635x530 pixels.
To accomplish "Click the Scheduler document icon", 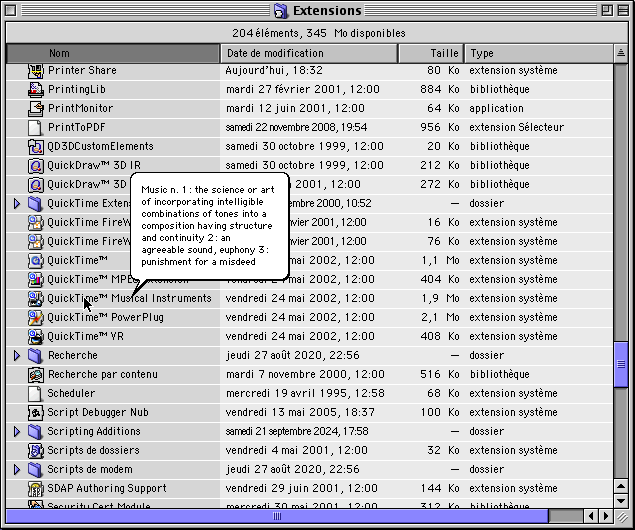I will (36, 394).
